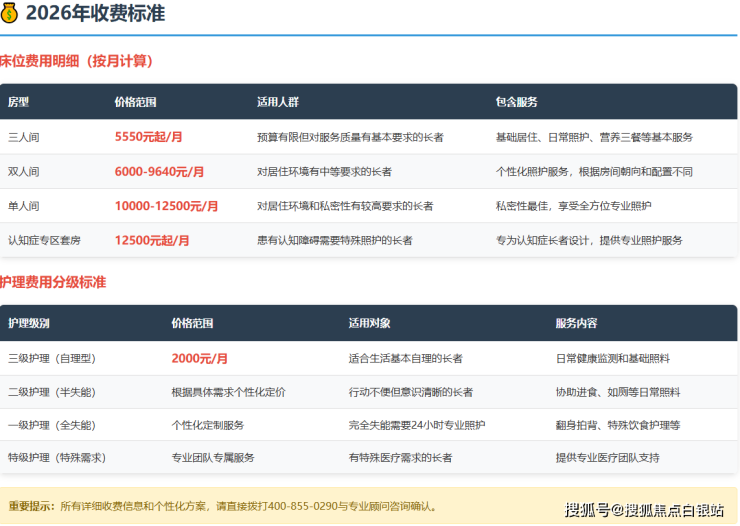Select the 认知症专区套房 row label
The image size is (740, 526).
tap(42, 240)
